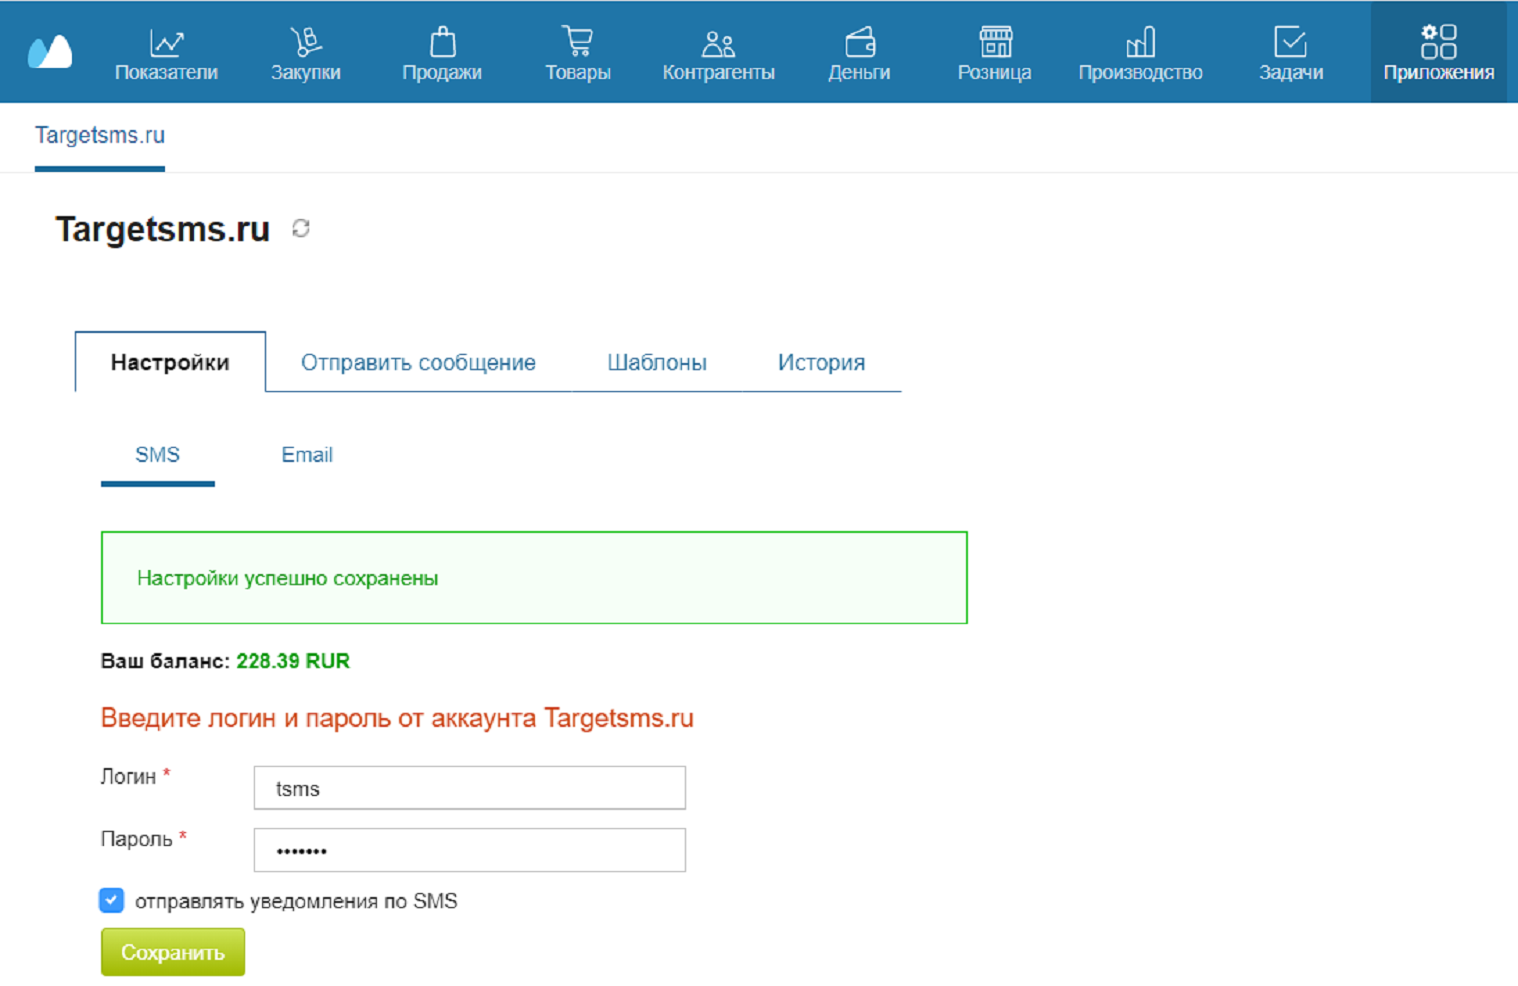1518x986 pixels.
Task: Open Показатели chart icon in navigation
Action: coord(166,42)
